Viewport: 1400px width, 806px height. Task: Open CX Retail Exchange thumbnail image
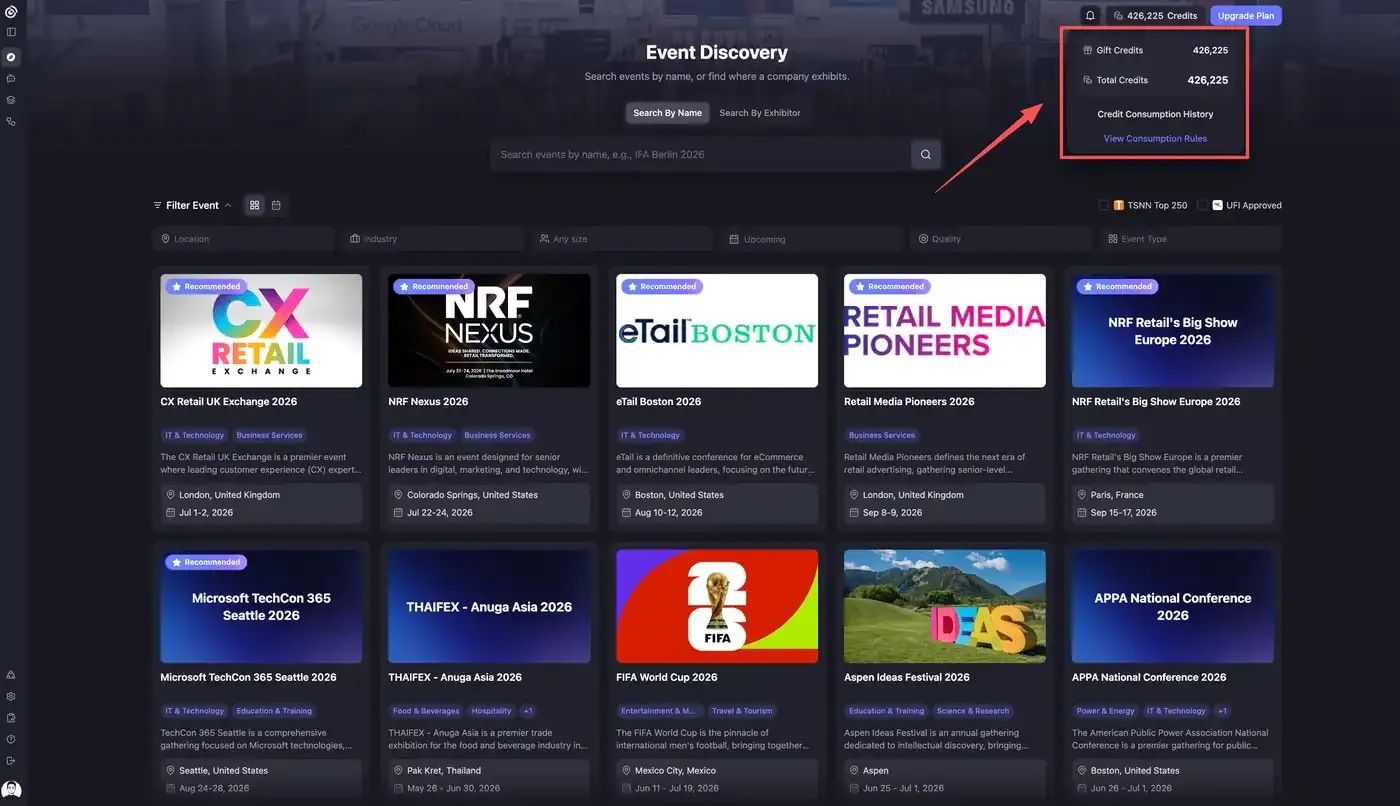coord(261,331)
